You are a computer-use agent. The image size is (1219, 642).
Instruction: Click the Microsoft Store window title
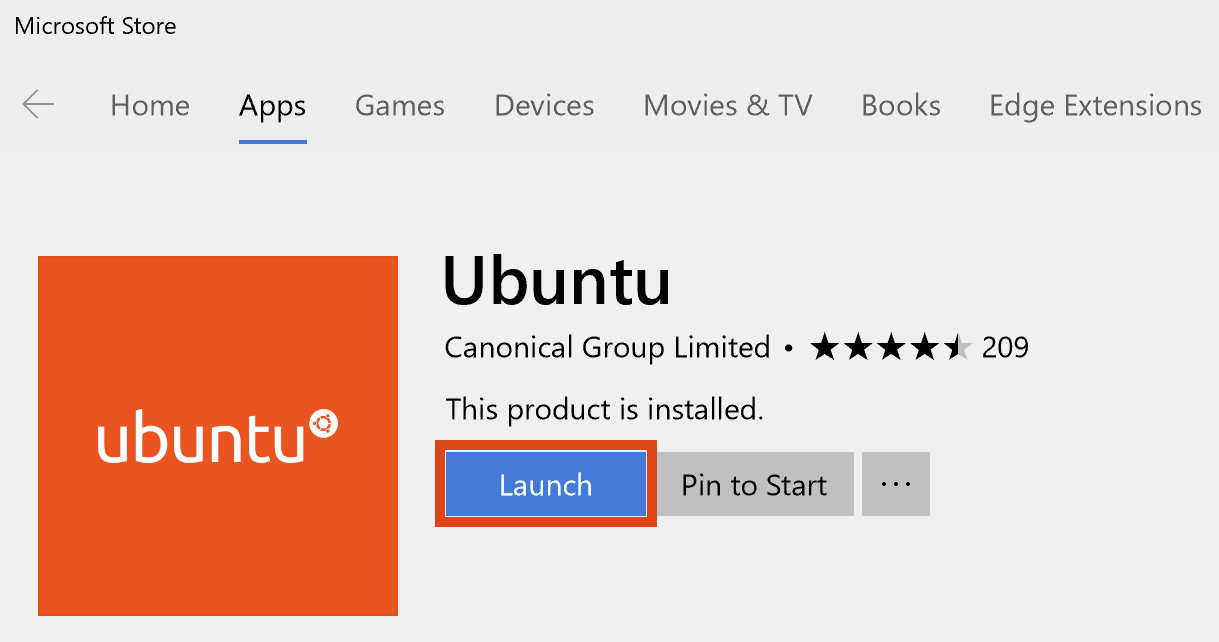point(95,27)
